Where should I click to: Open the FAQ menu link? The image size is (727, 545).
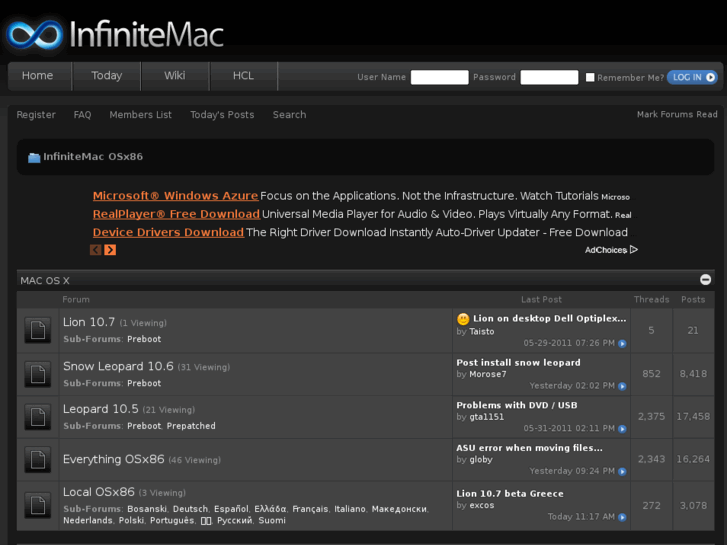point(83,115)
